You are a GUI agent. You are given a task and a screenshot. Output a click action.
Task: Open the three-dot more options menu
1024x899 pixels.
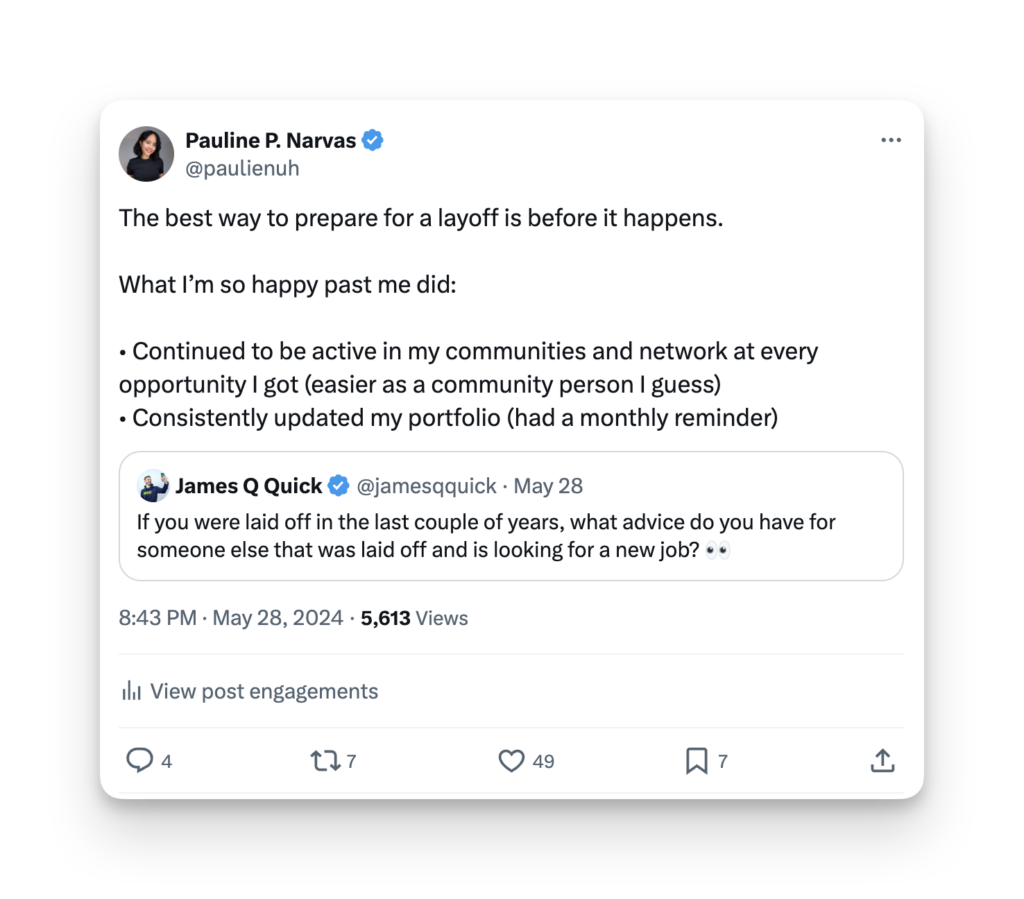(x=891, y=141)
